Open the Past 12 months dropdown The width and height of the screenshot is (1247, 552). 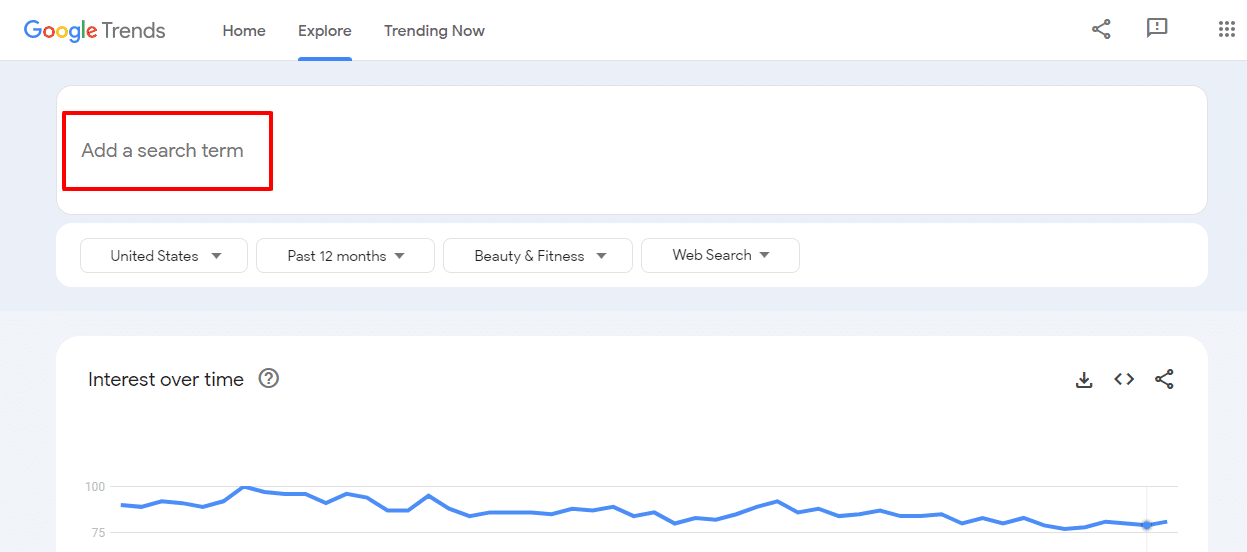point(345,256)
